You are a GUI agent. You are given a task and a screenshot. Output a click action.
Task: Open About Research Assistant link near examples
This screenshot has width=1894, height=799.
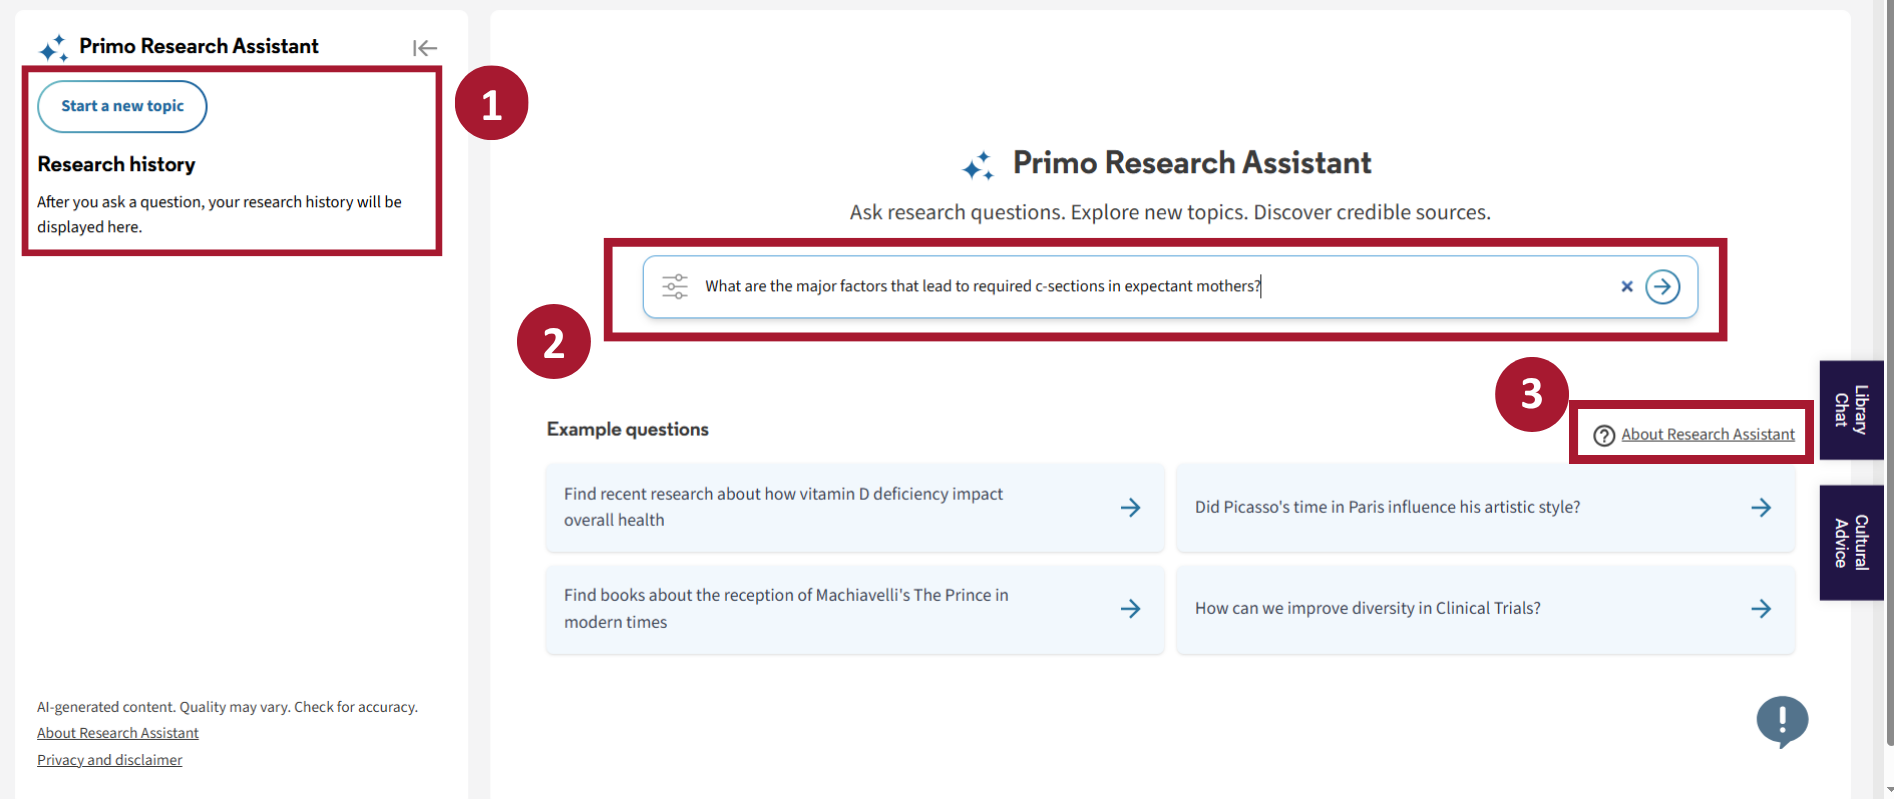coord(1707,435)
